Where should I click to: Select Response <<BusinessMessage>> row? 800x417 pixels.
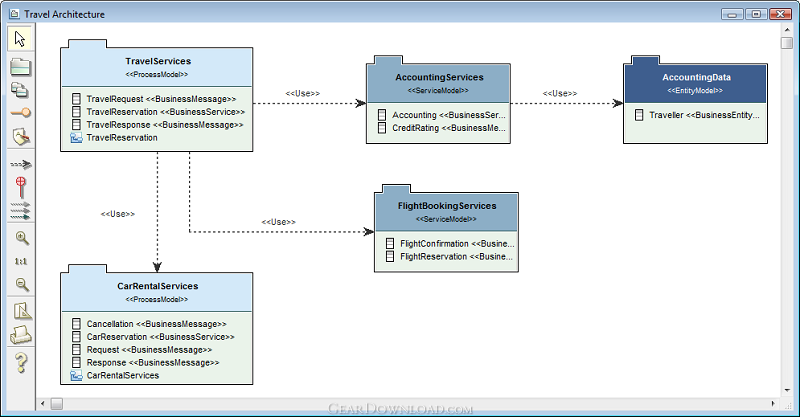click(x=146, y=362)
